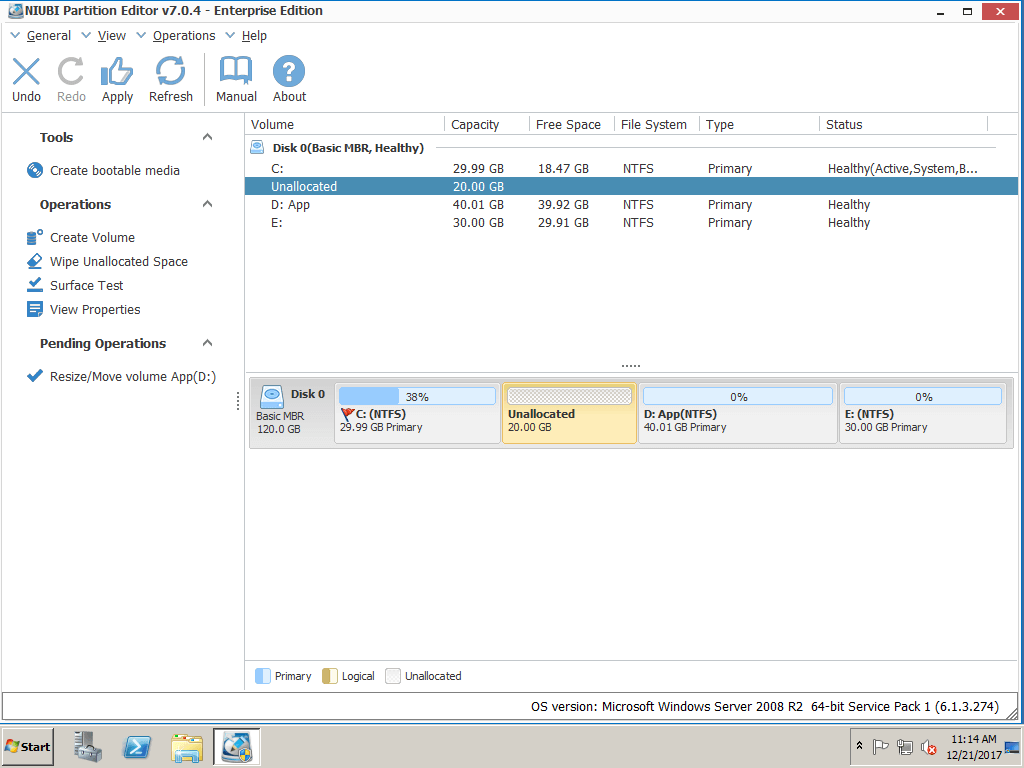Screen dimensions: 1024x768
Task: Click the Wipe Unallocated Space link
Action: 119,261
